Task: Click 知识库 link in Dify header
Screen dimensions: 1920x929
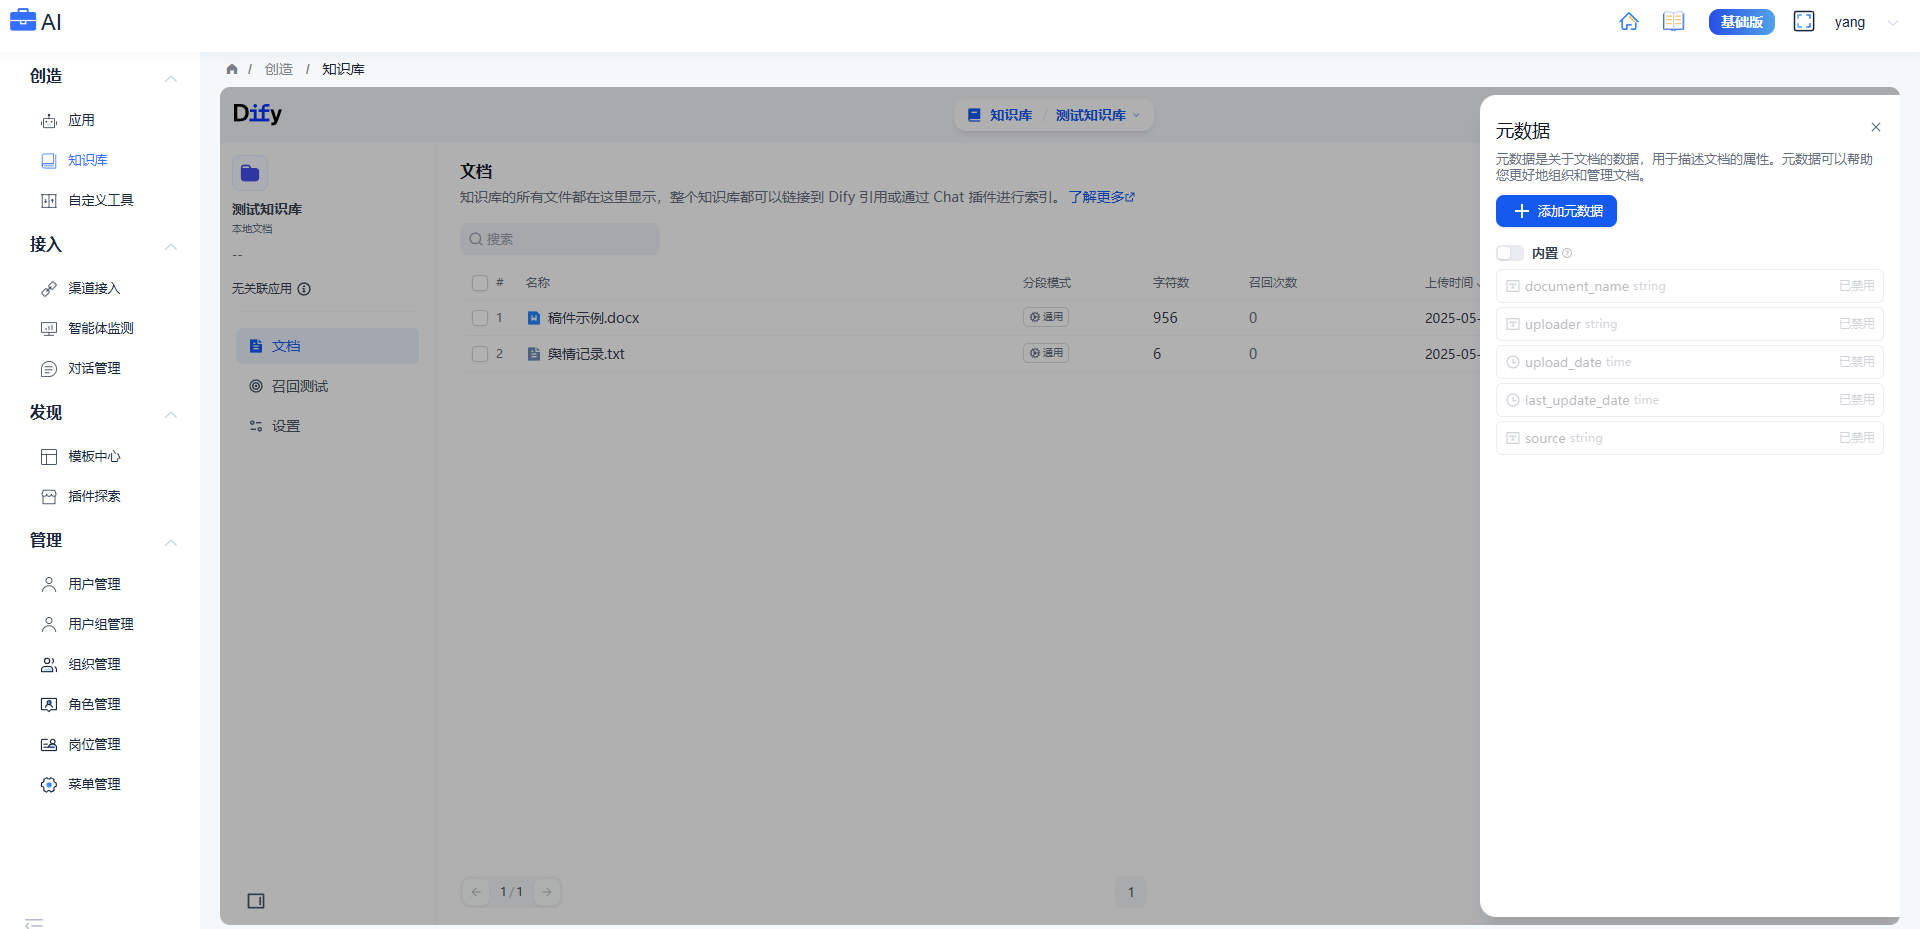Action: pyautogui.click(x=1000, y=115)
